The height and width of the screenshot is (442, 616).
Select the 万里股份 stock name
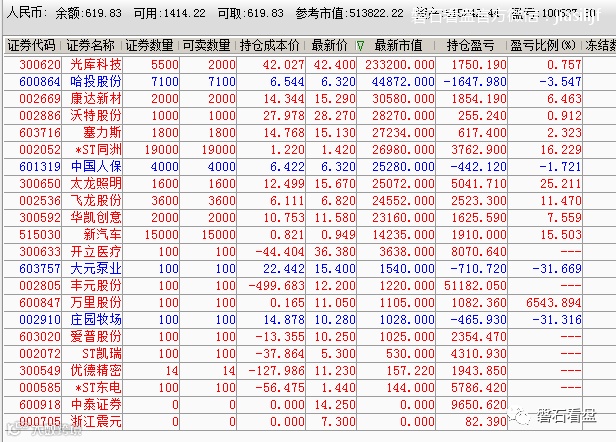tap(96, 303)
